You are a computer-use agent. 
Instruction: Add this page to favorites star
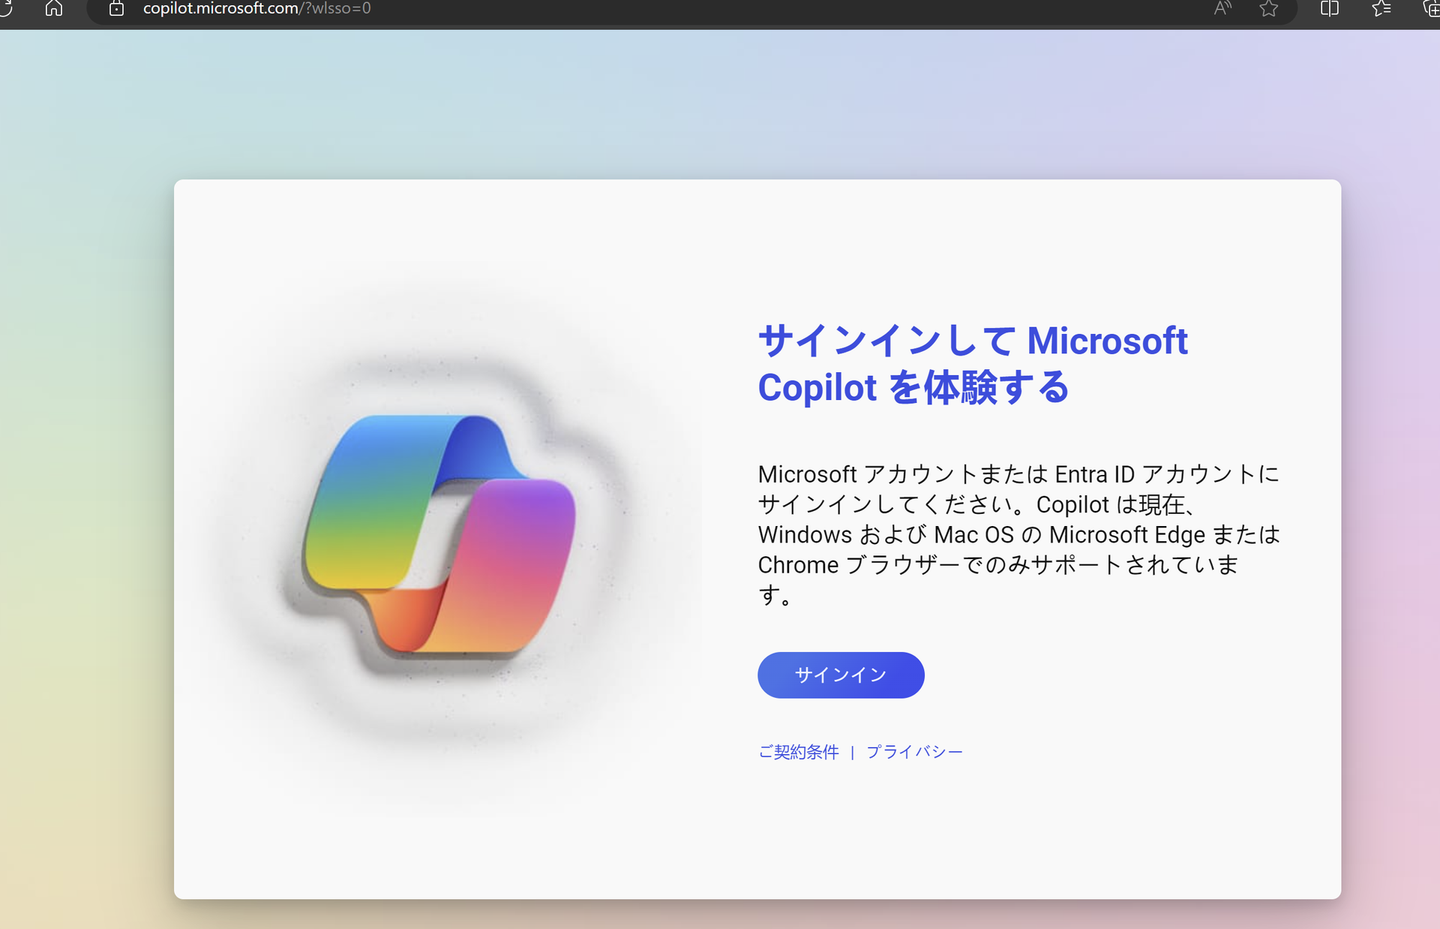(1269, 9)
